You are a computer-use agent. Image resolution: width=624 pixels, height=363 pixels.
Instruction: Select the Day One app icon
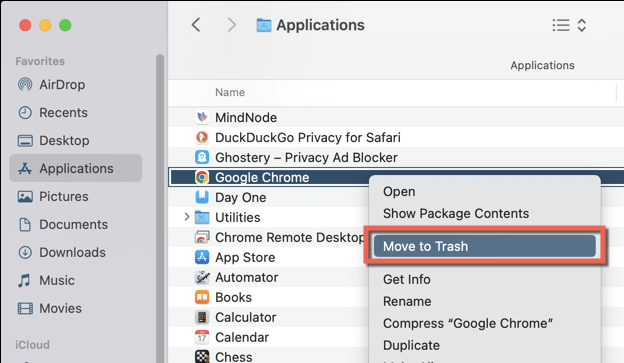pos(202,197)
